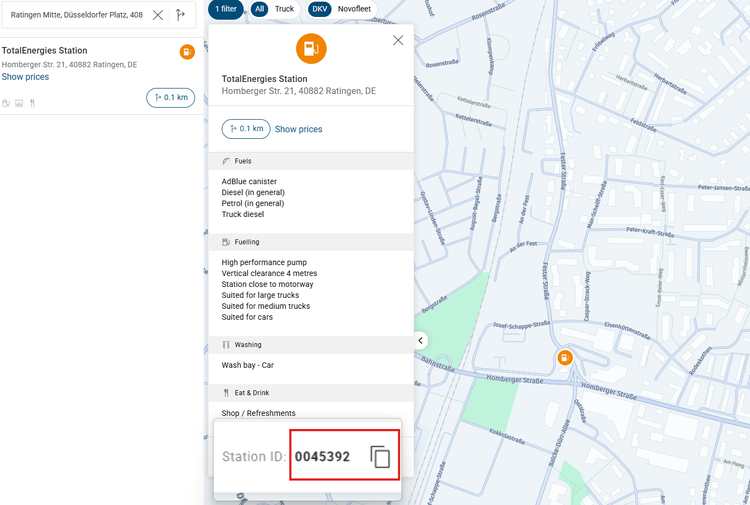750x505 pixels.
Task: Collapse the side panel with the arrow handle
Action: click(x=421, y=341)
